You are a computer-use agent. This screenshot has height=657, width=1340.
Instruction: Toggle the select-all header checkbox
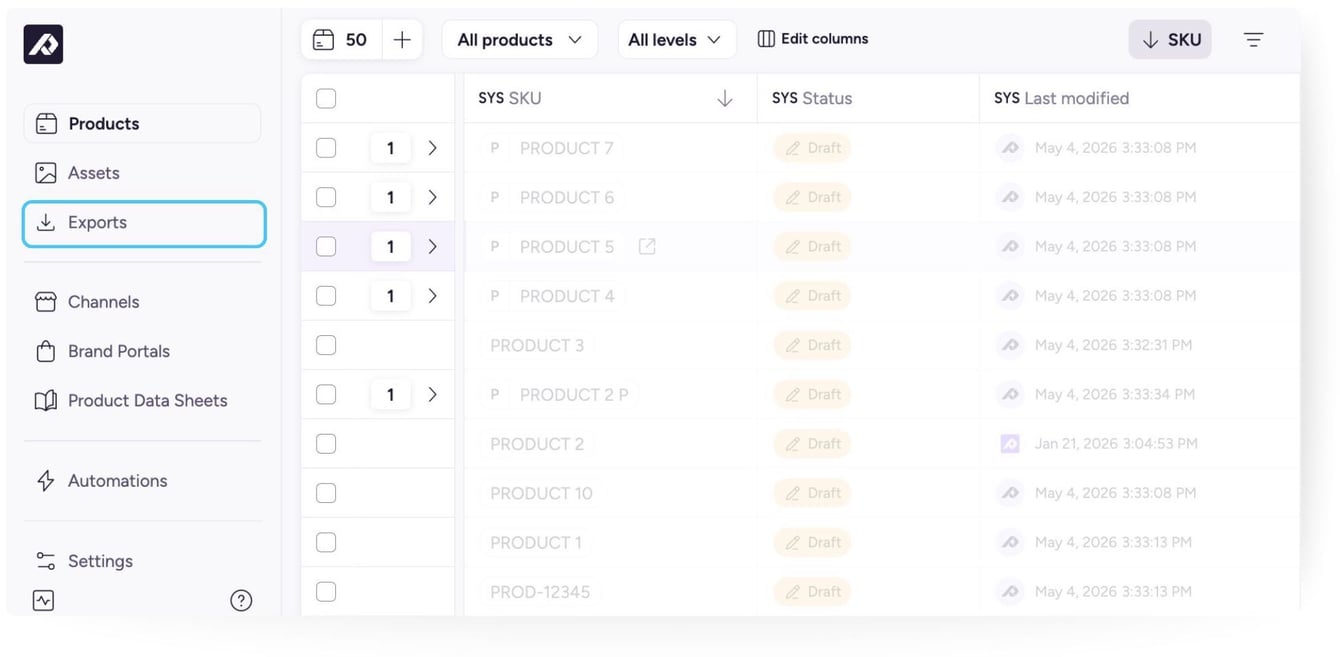coord(326,99)
